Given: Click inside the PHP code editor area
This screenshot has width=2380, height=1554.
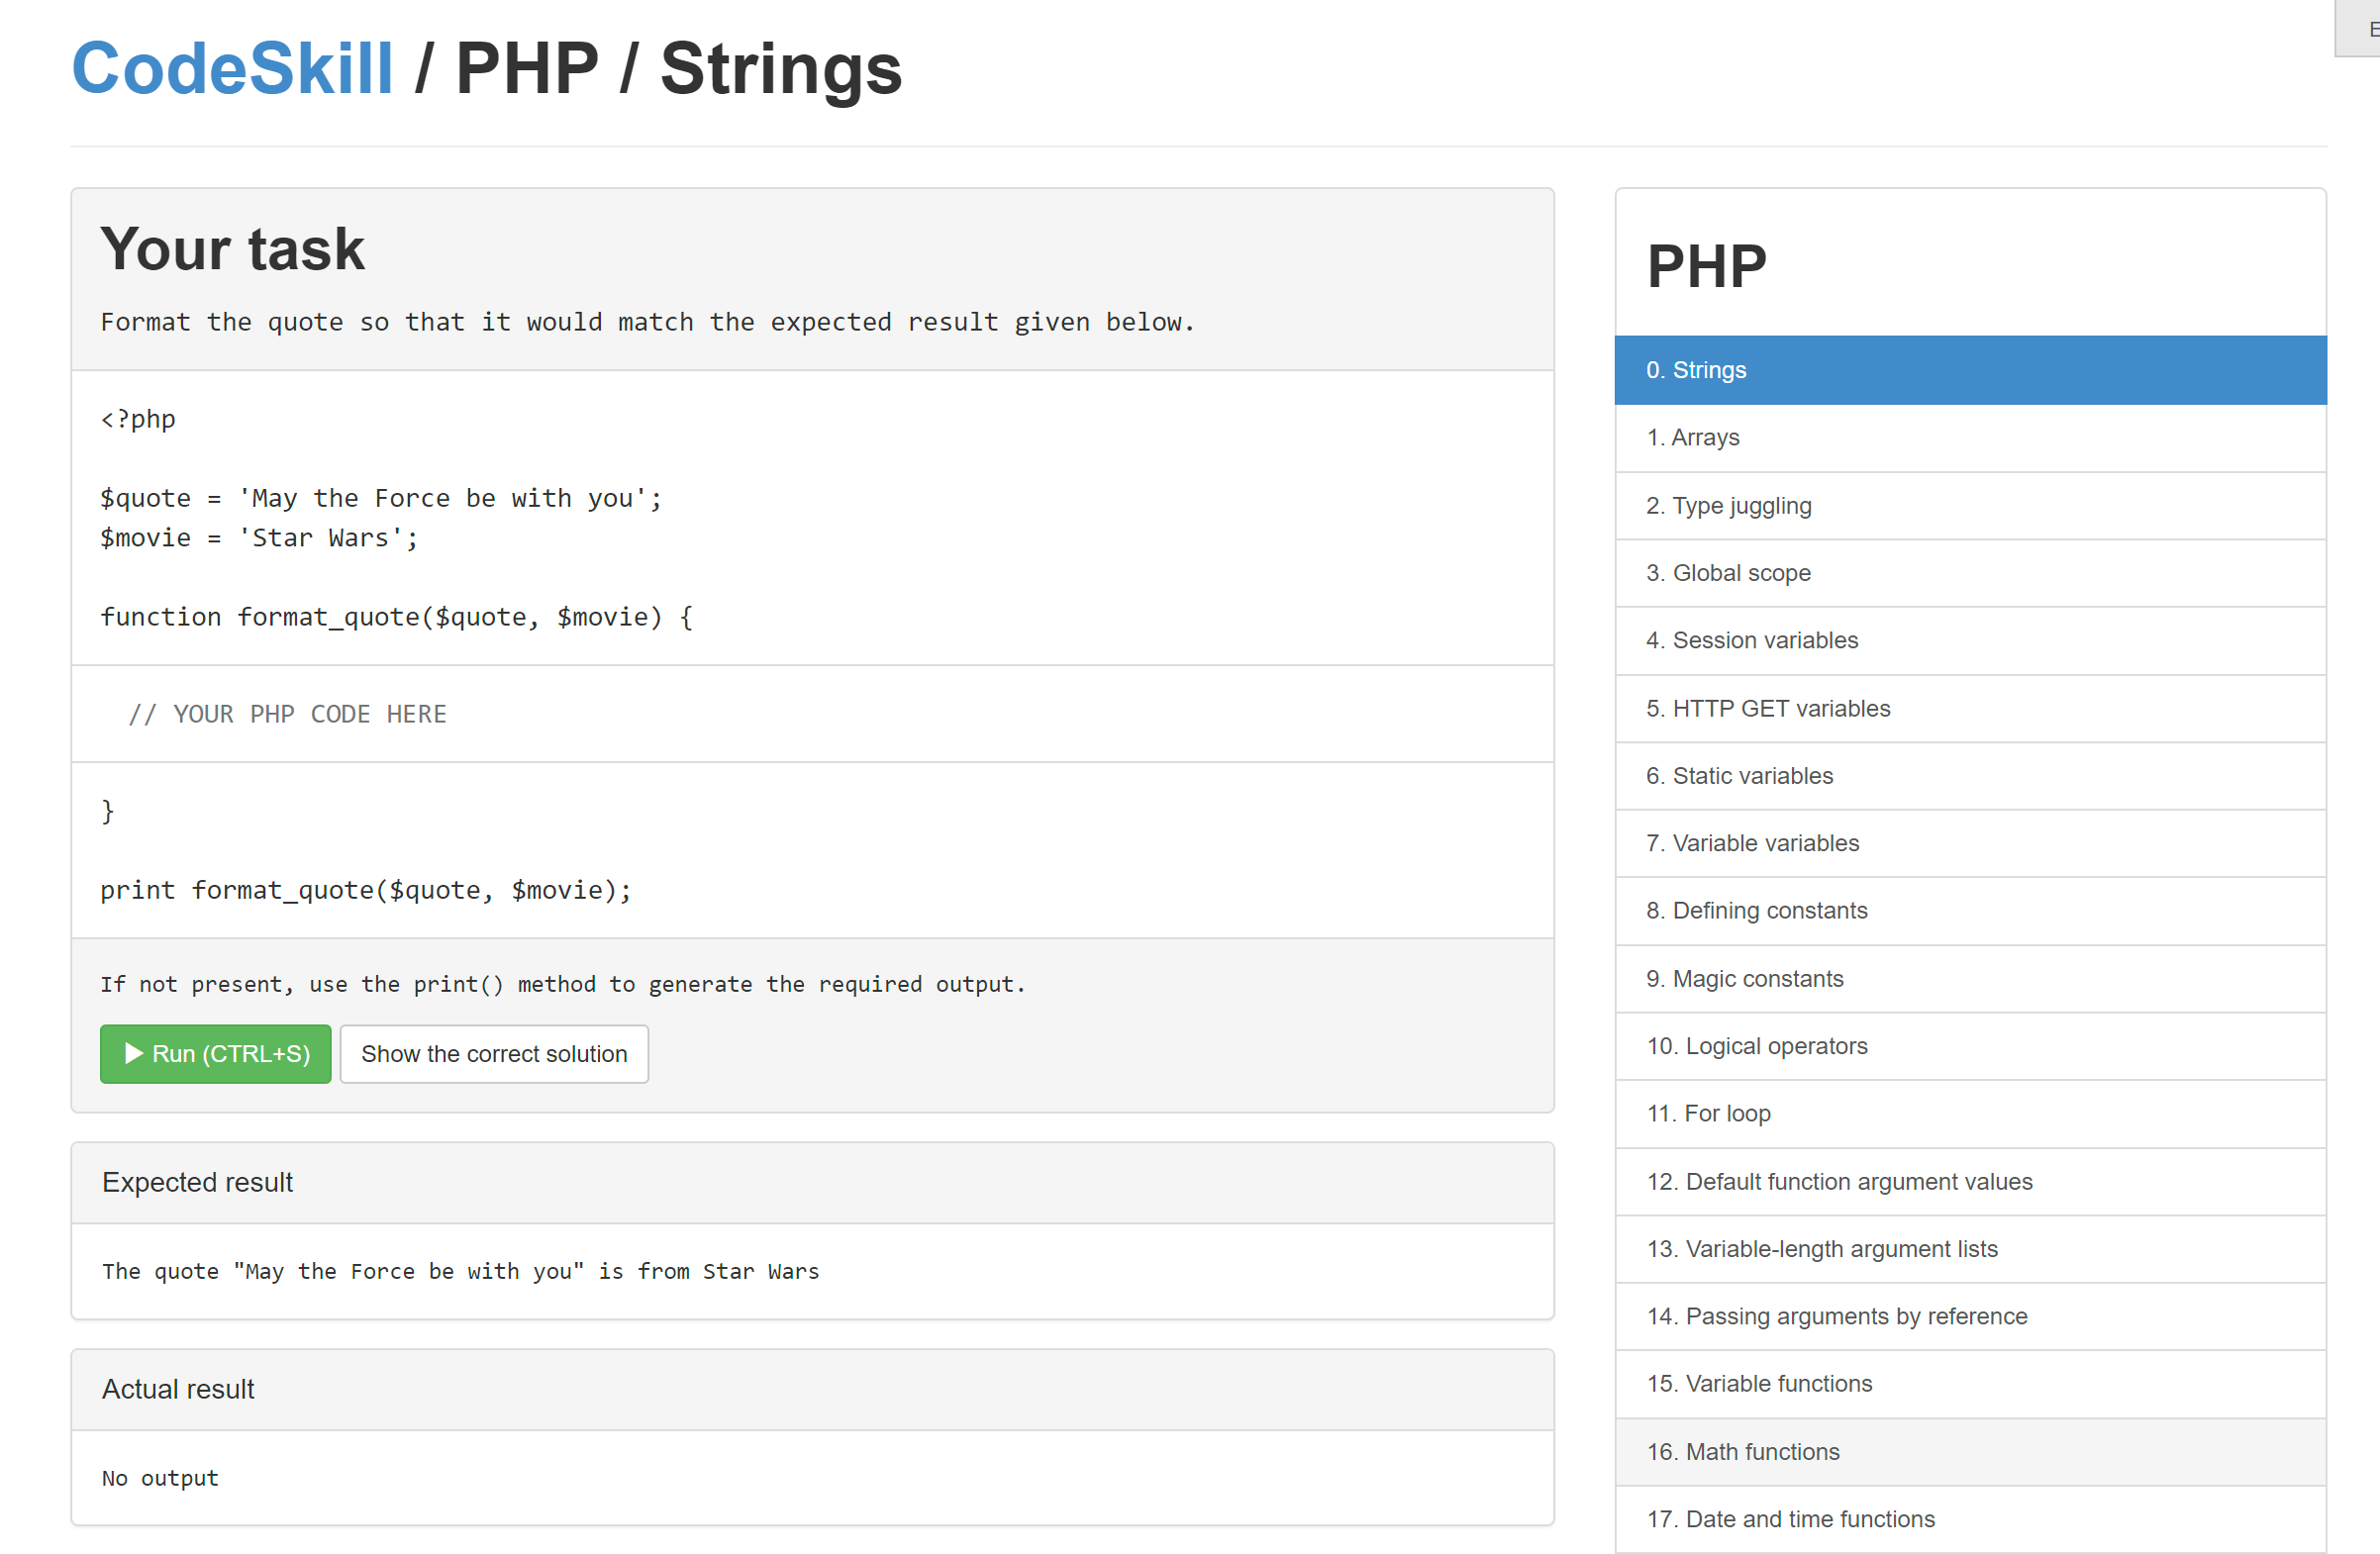Looking at the screenshot, I should (811, 714).
